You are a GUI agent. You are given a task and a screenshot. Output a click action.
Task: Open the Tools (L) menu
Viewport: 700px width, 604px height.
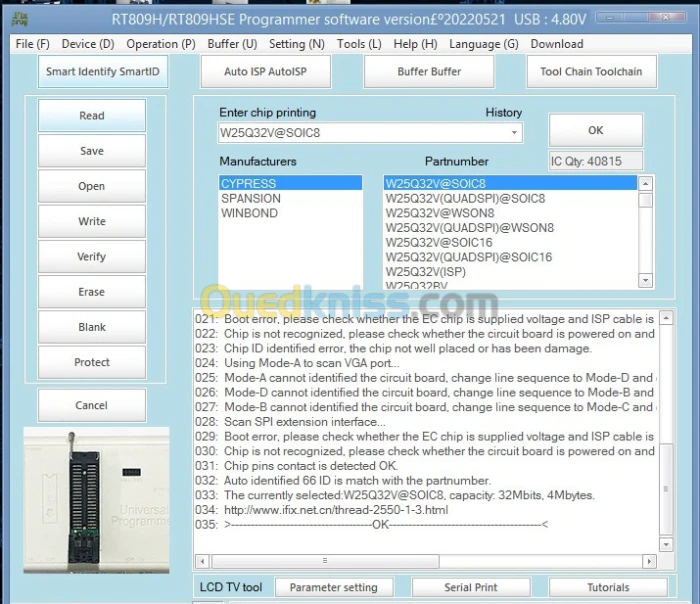pyautogui.click(x=359, y=44)
